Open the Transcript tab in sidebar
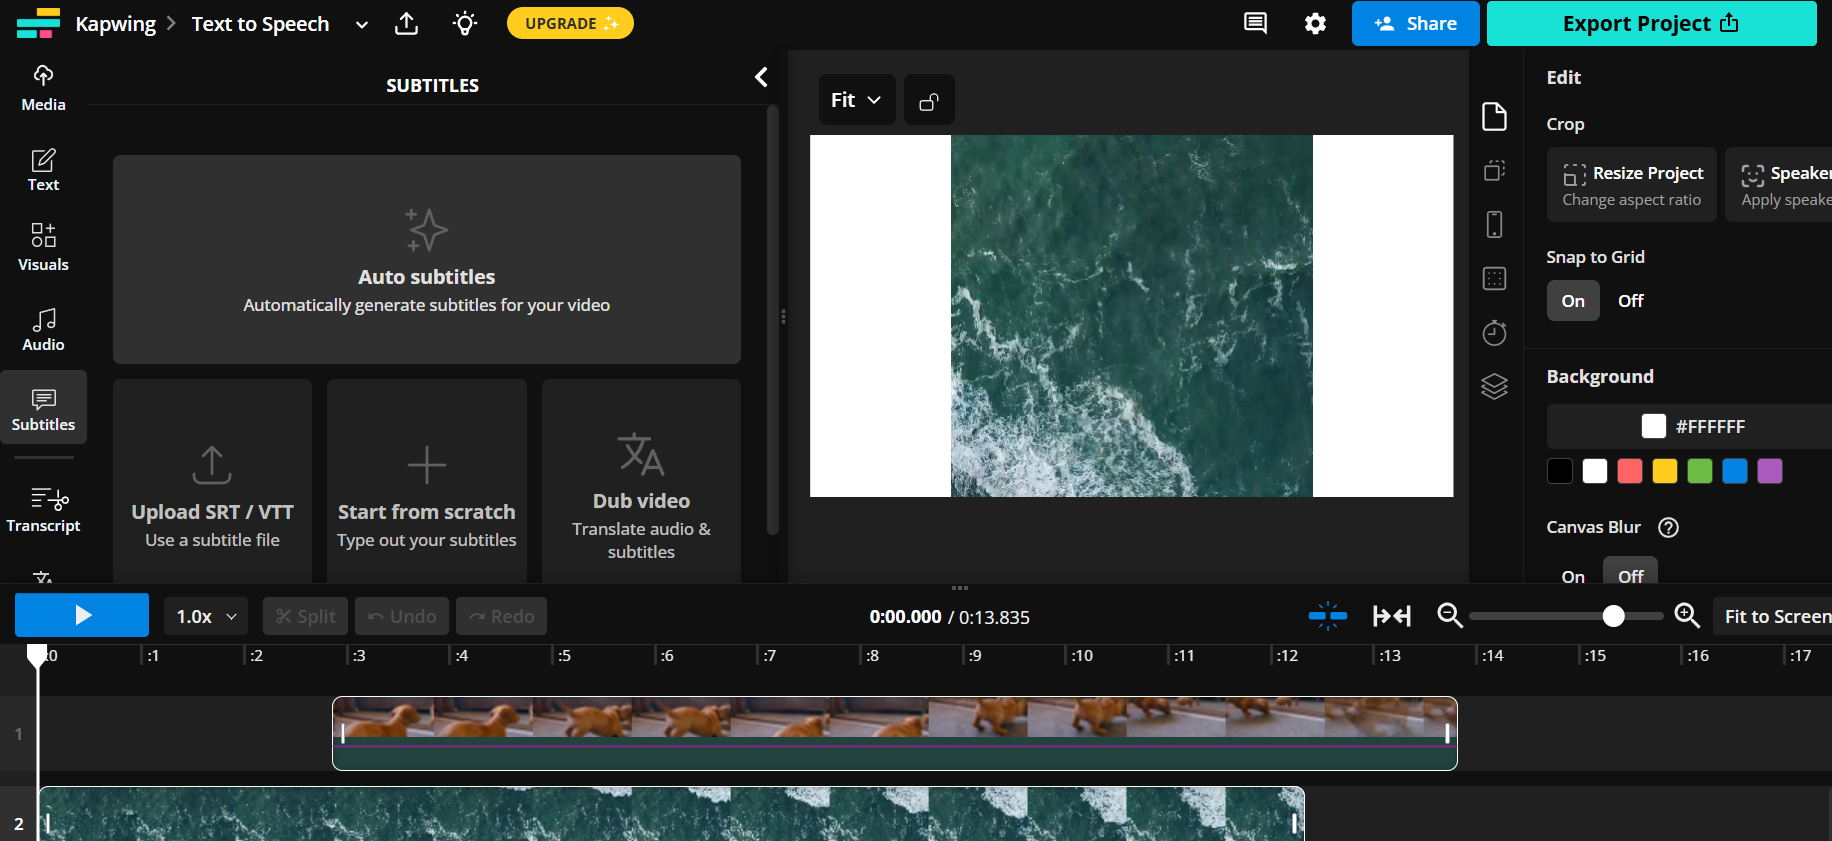The height and width of the screenshot is (841, 1832). 44,508
